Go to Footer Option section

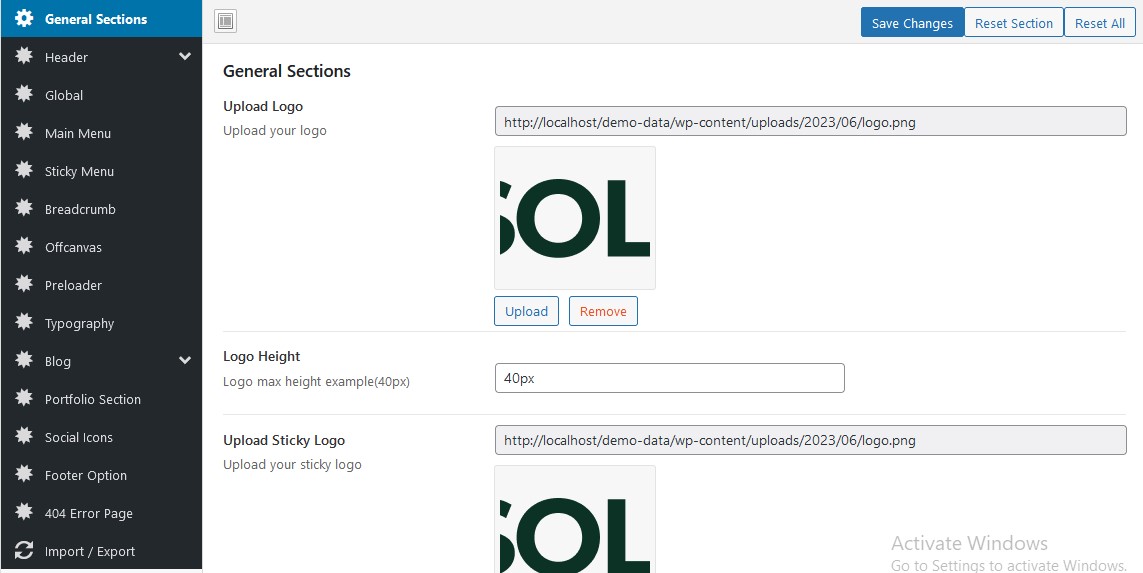click(85, 475)
